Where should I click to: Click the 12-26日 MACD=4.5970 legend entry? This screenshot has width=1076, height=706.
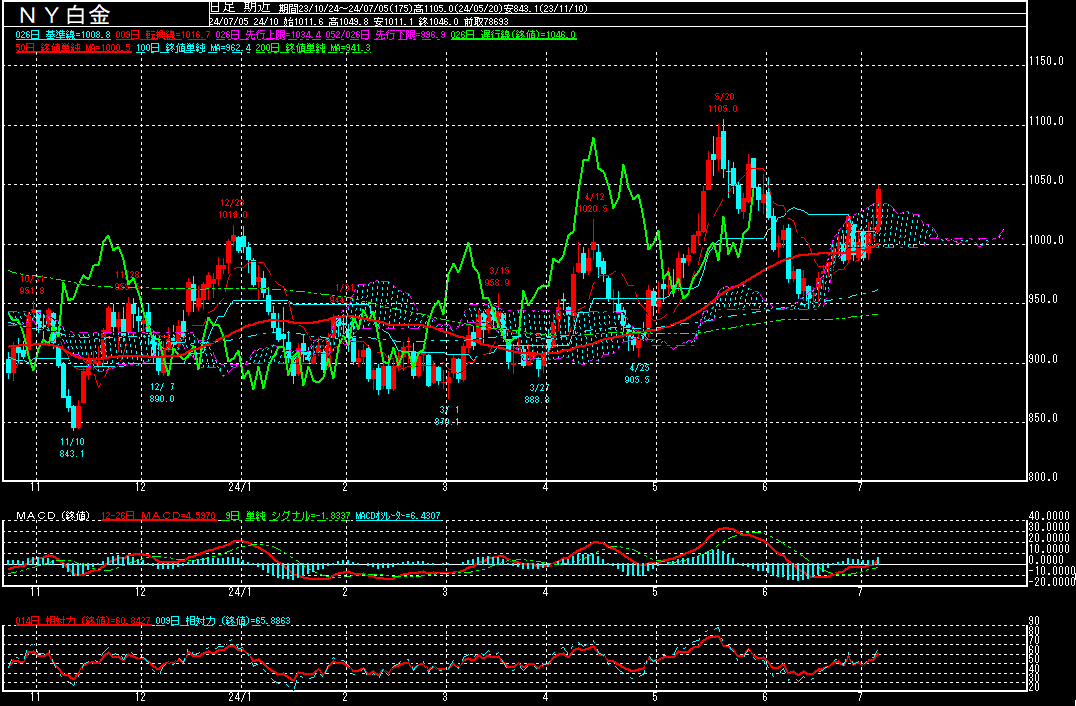157,516
